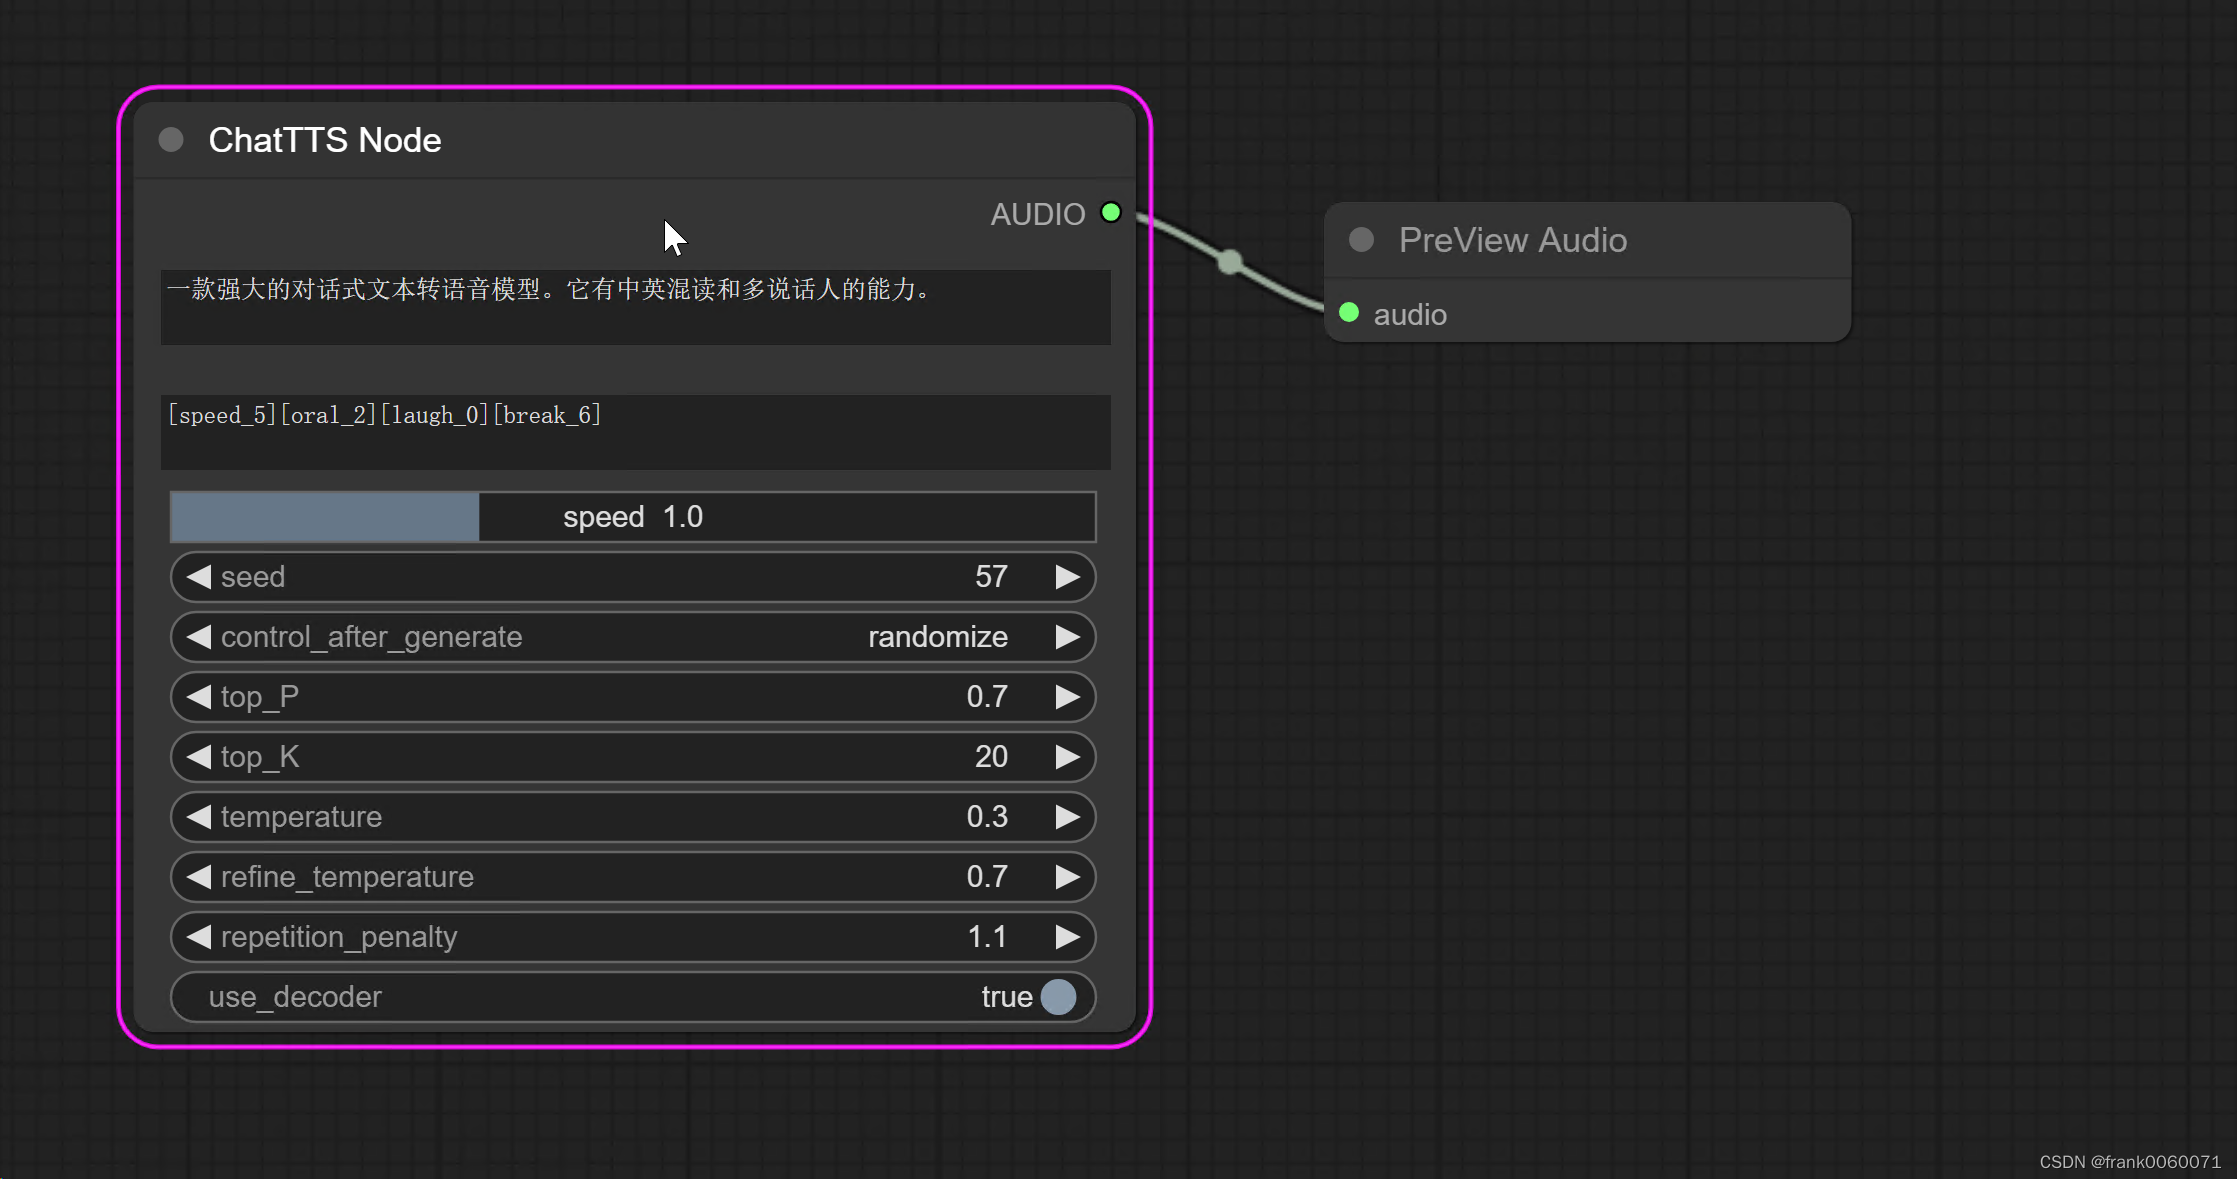Decrease temperature using left arrow
The image size is (2237, 1179).
198,817
